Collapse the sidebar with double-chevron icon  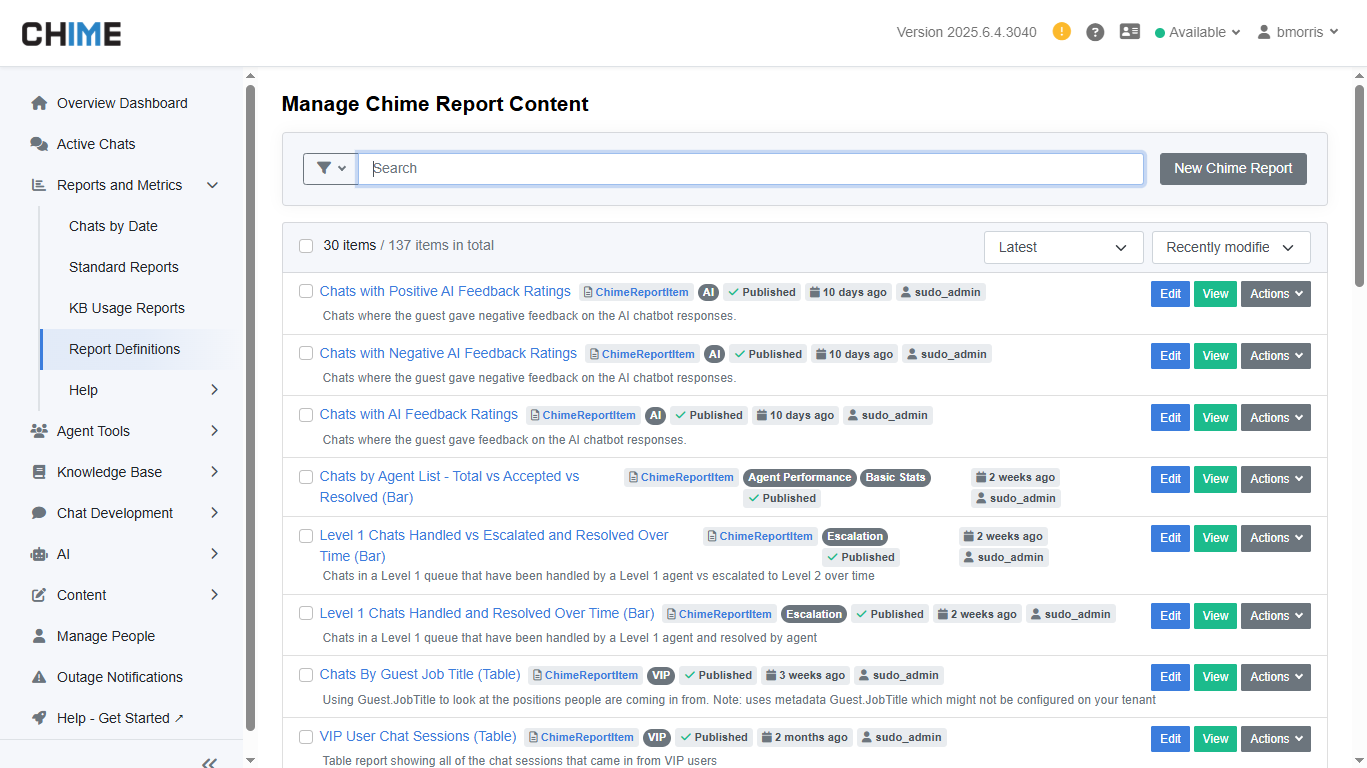point(209,763)
